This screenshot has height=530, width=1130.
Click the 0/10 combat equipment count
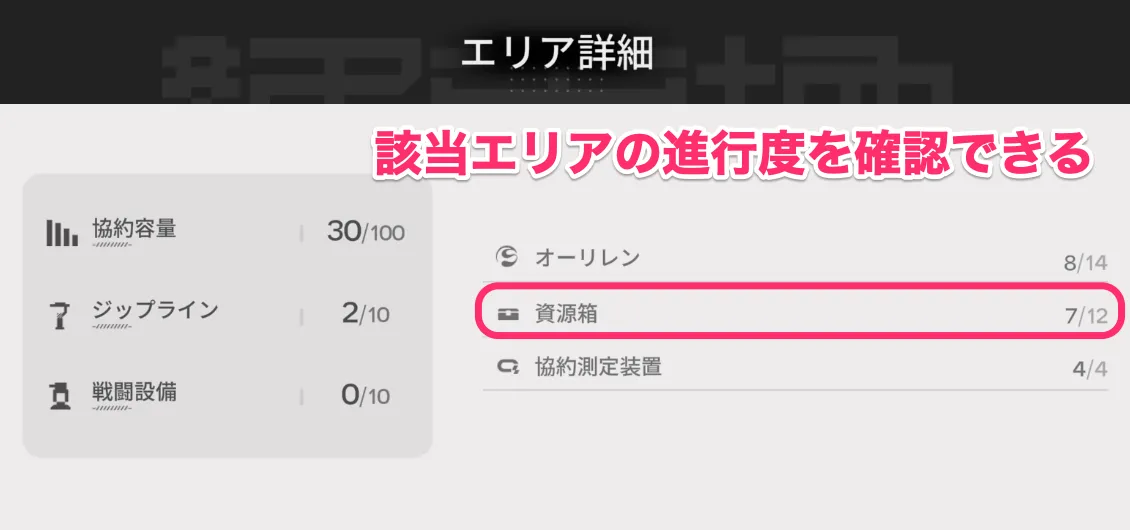pos(365,396)
